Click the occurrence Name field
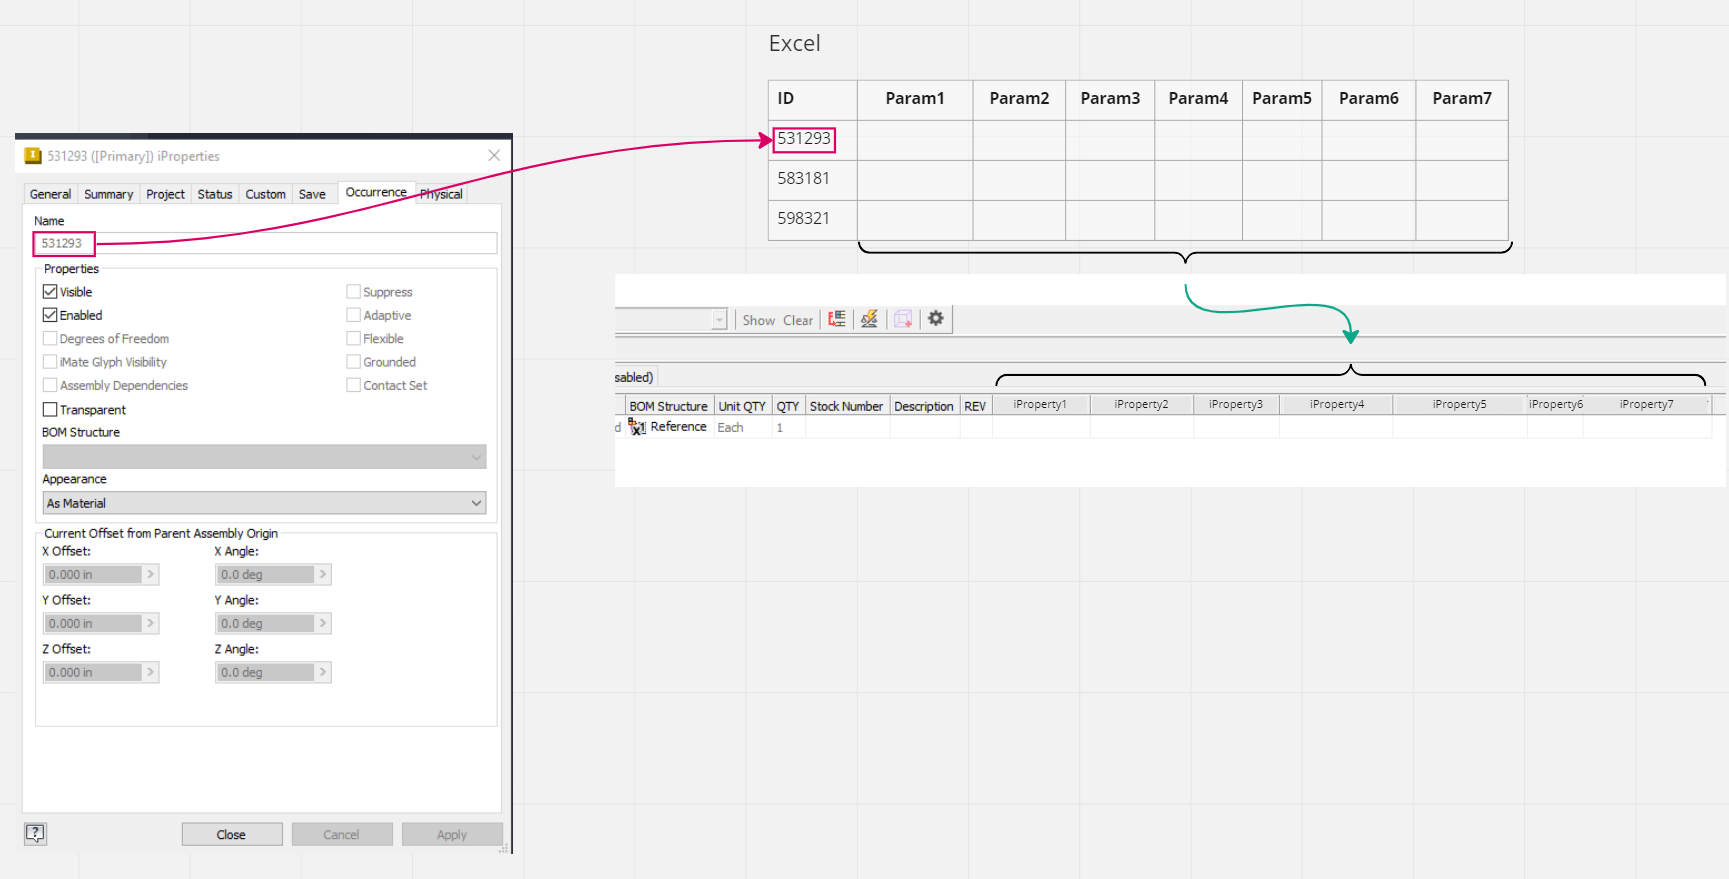 [265, 243]
